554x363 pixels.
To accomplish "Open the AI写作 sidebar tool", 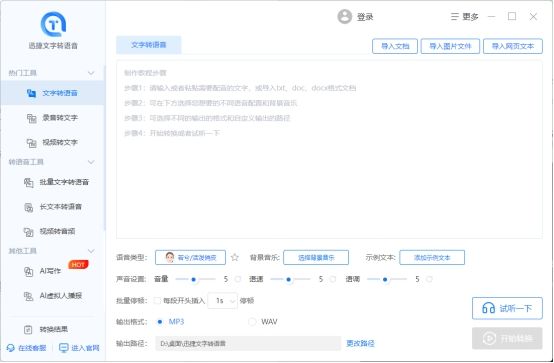I will [x=52, y=271].
